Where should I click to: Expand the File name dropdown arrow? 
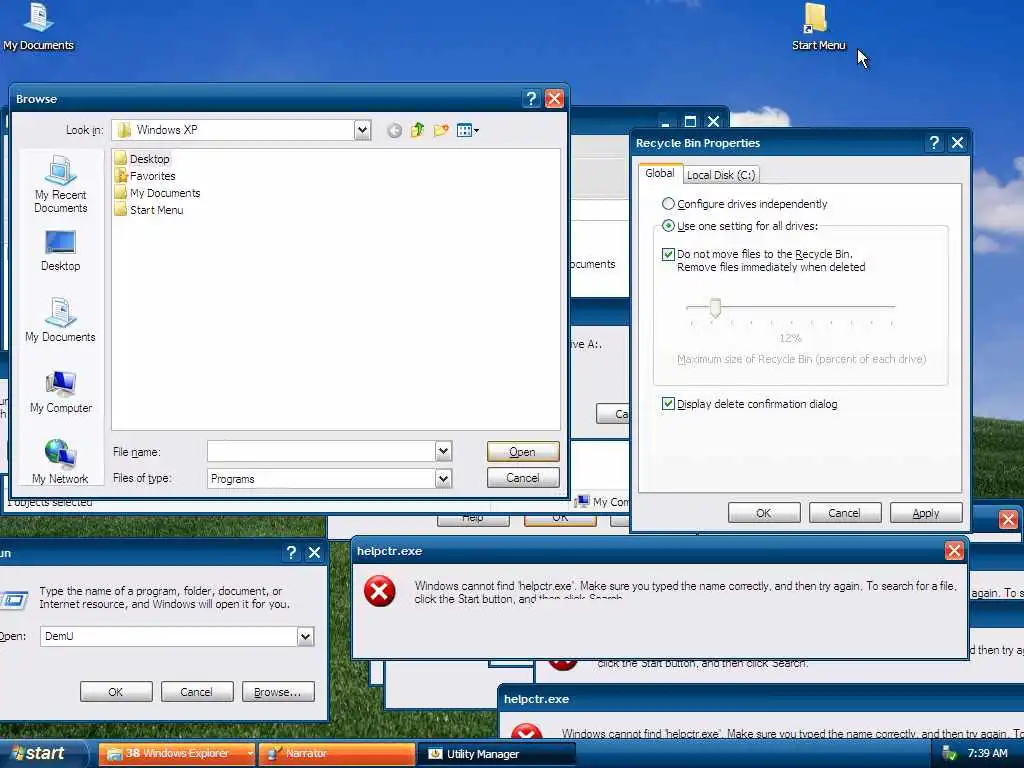click(443, 451)
